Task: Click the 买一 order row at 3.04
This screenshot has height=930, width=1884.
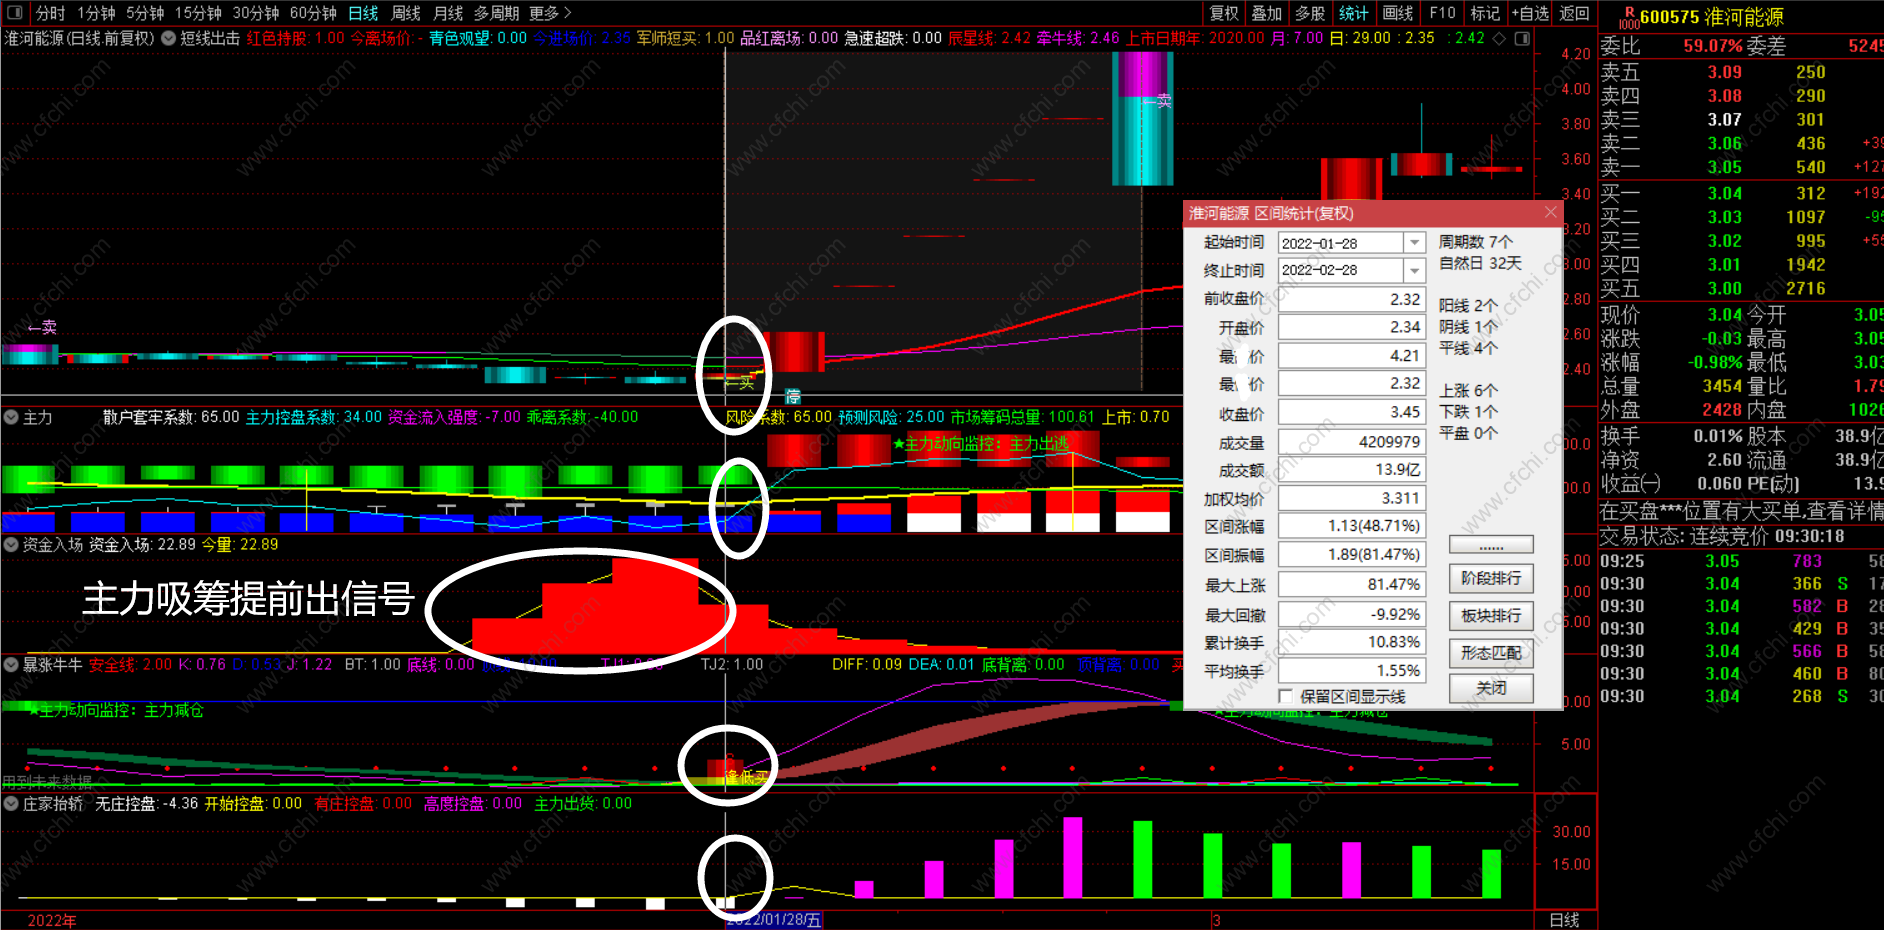Action: tap(1741, 193)
